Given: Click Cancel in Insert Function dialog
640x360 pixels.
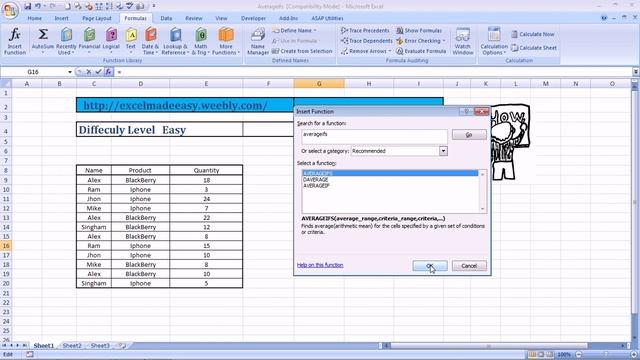Looking at the screenshot, I should 469,266.
